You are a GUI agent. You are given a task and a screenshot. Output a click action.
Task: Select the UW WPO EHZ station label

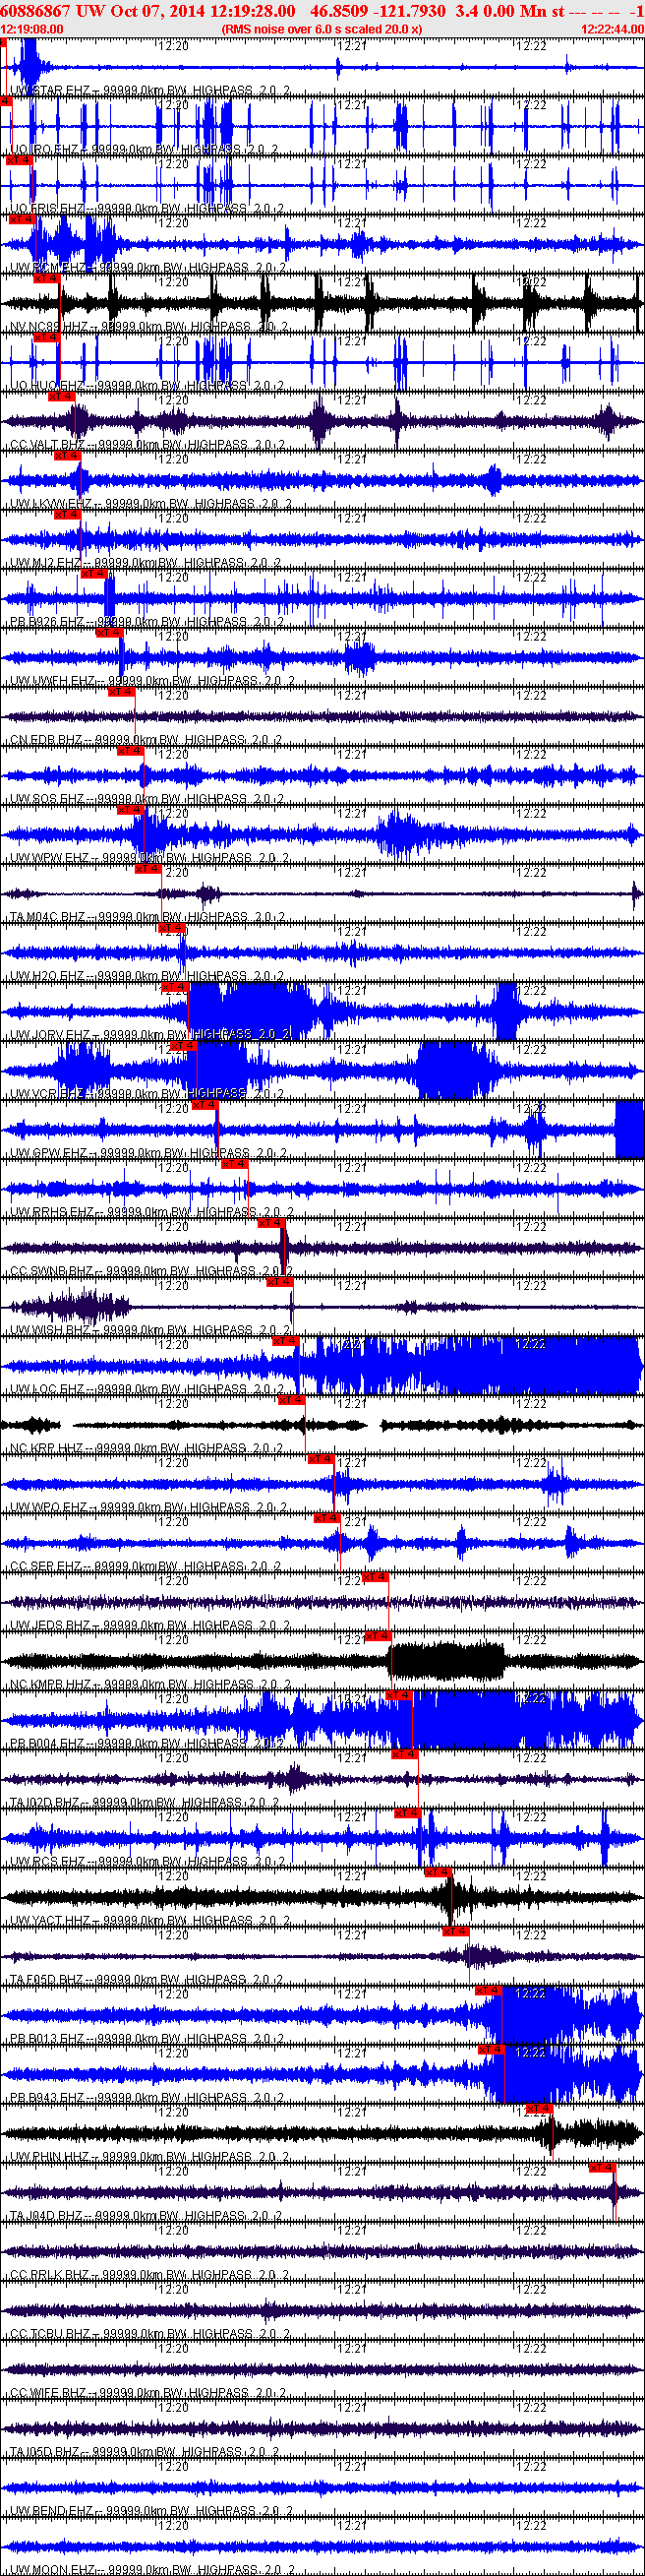tap(149, 1507)
